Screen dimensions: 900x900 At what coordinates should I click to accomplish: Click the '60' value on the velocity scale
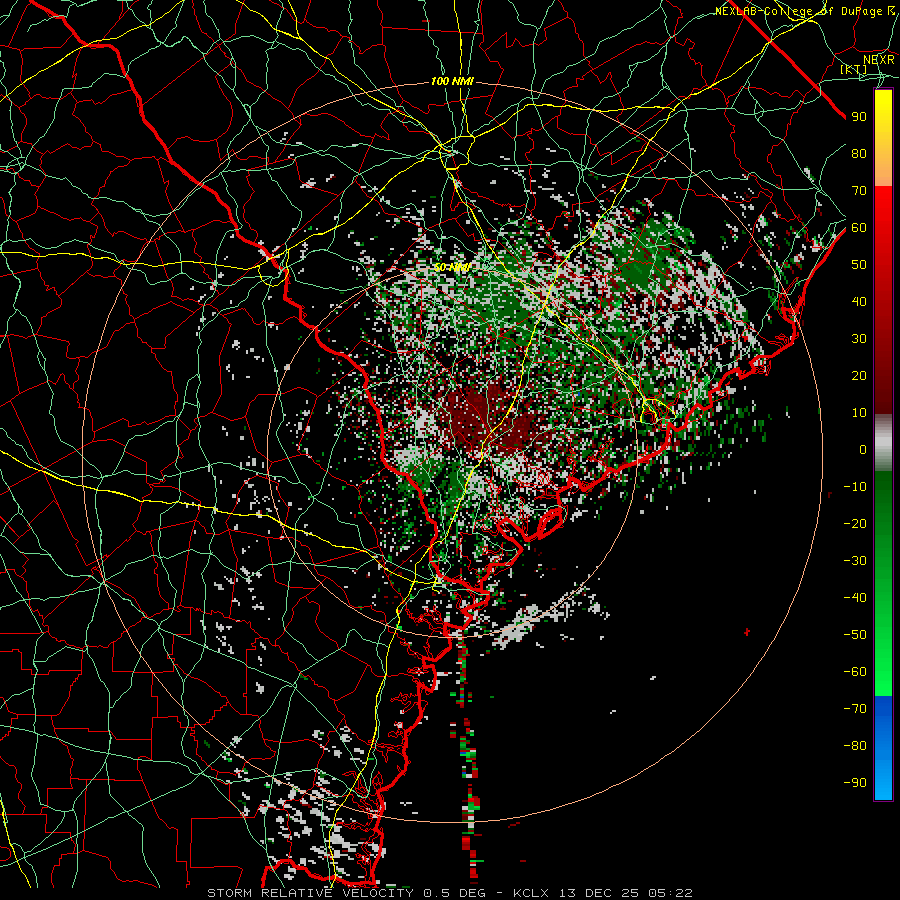click(x=859, y=228)
